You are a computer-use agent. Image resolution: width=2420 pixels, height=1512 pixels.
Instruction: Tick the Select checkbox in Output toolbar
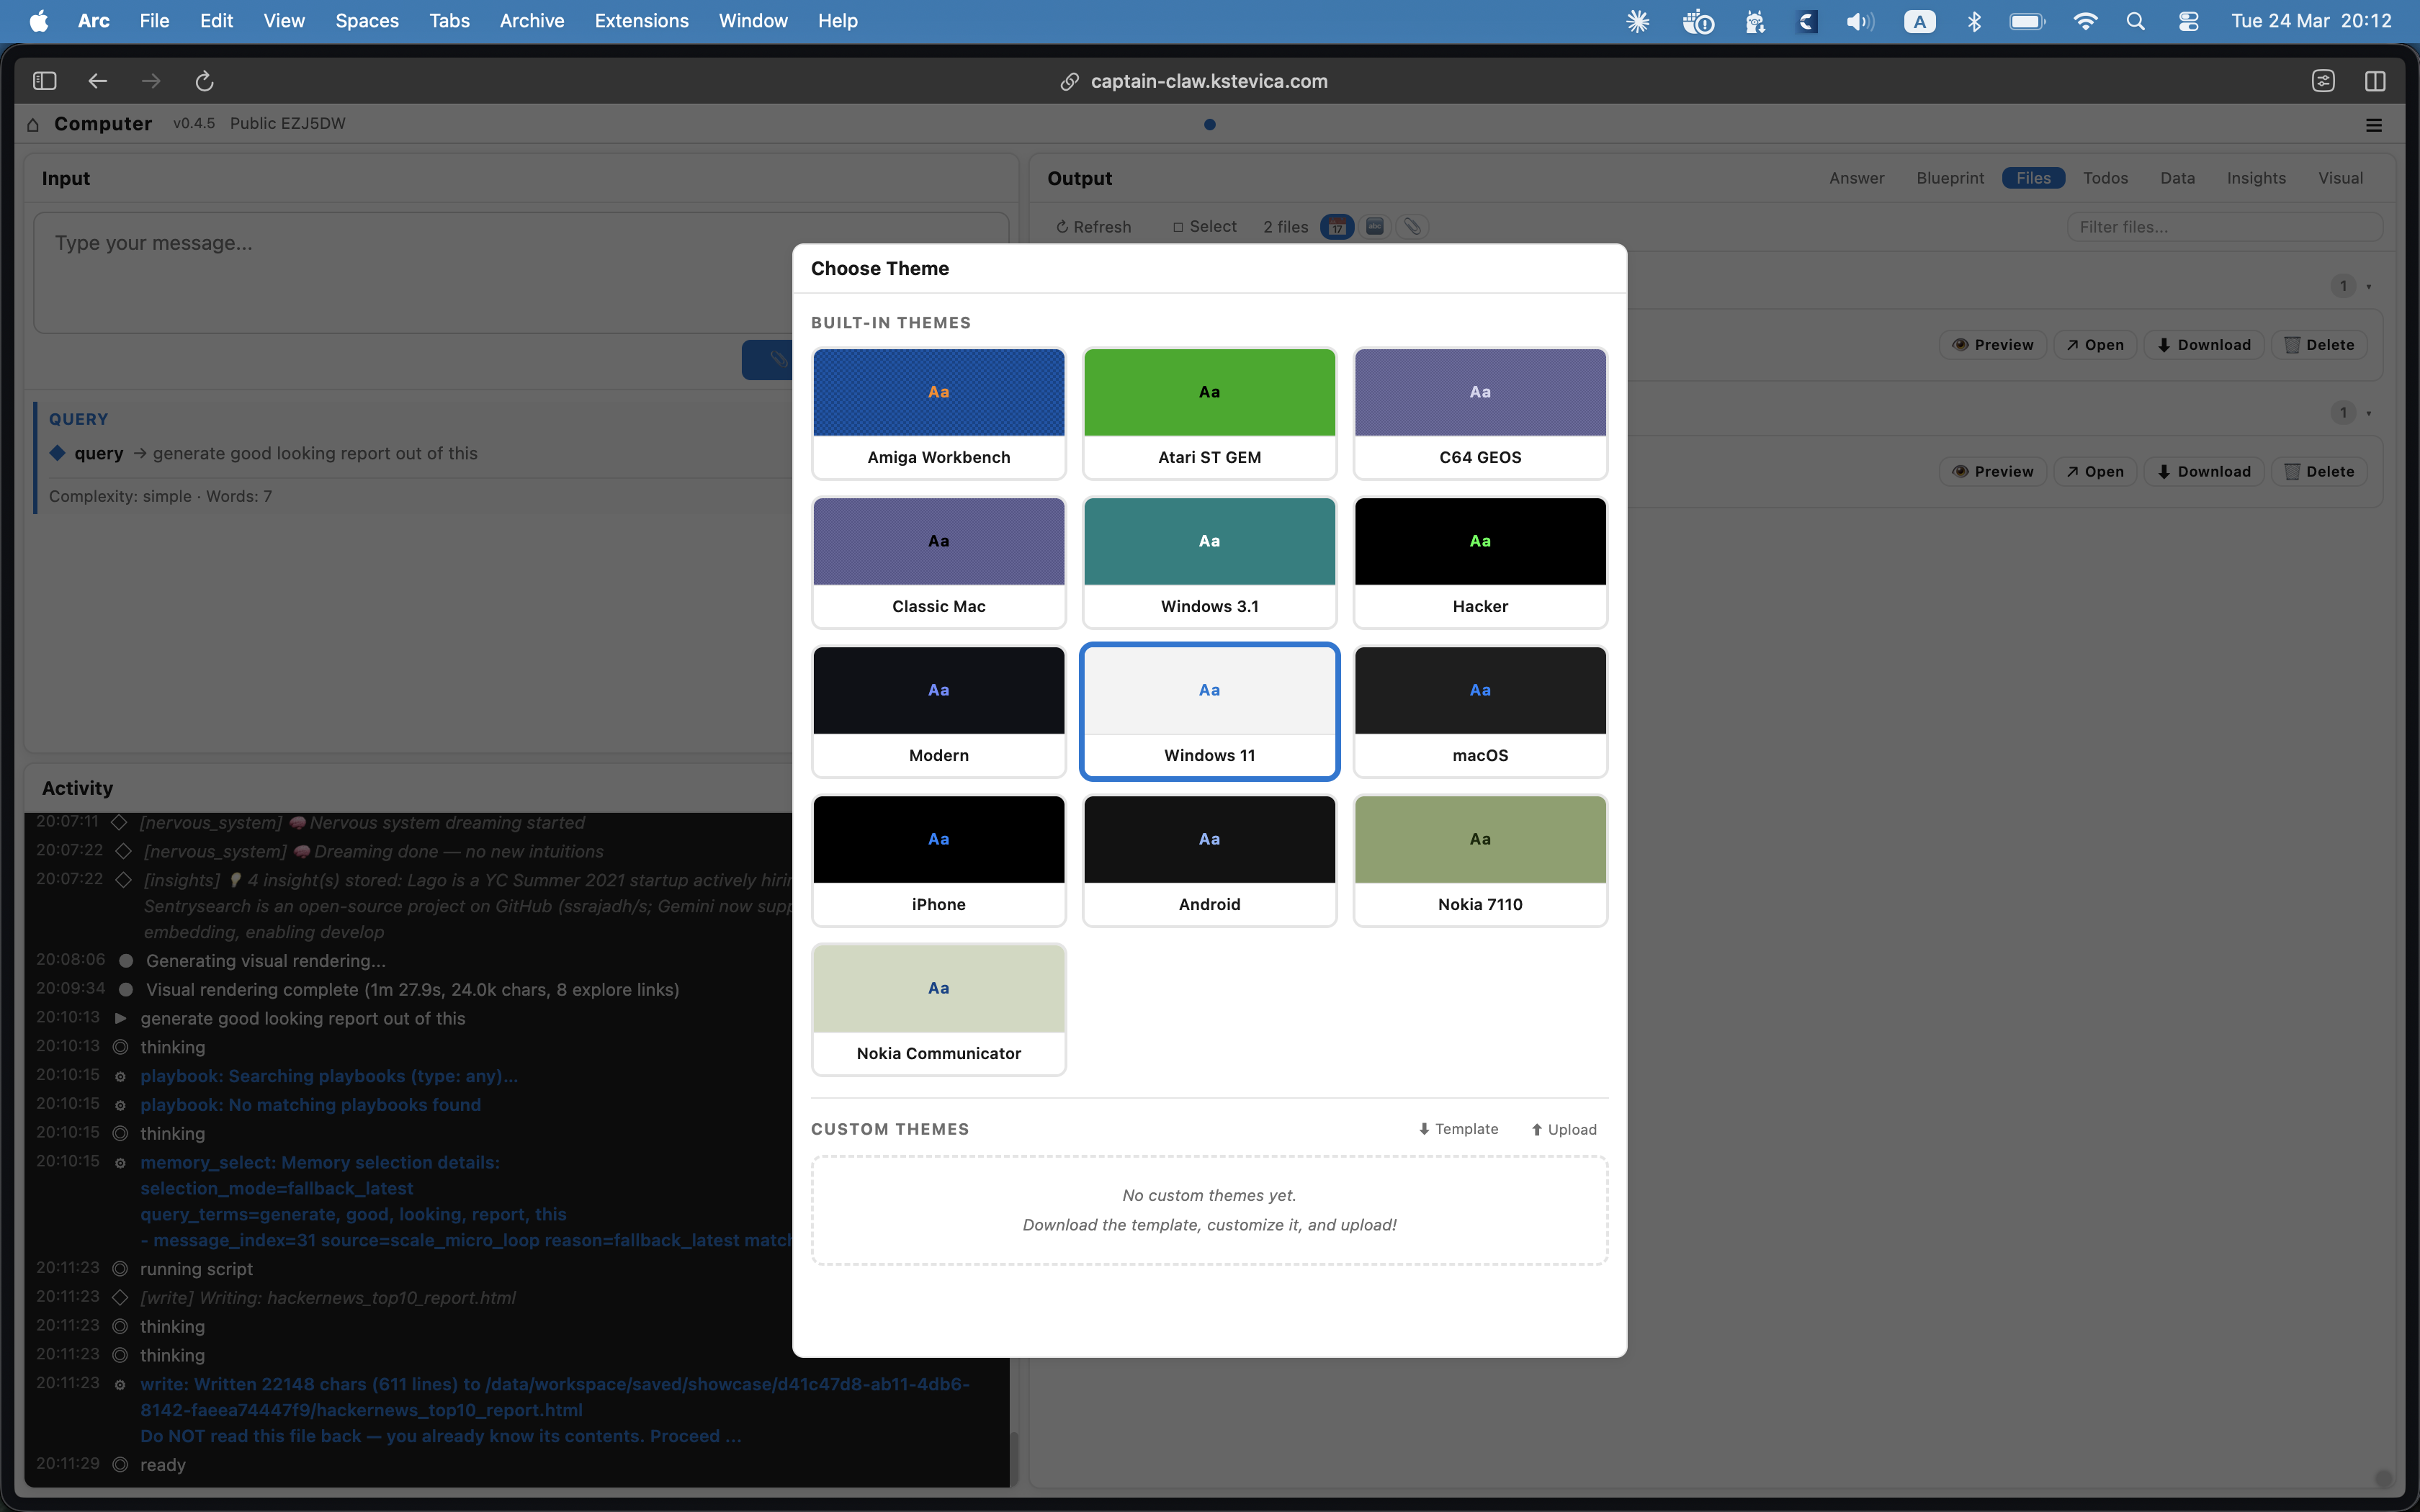tap(1178, 227)
